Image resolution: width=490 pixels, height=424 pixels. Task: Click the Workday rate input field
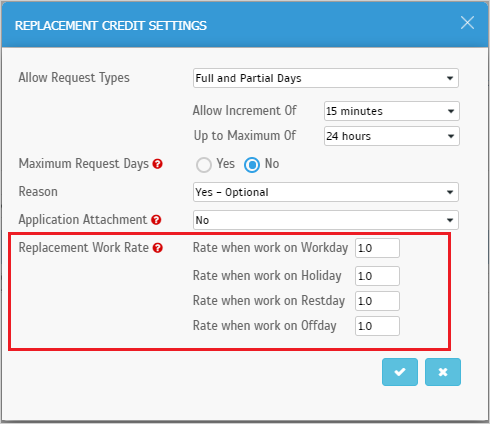(377, 248)
